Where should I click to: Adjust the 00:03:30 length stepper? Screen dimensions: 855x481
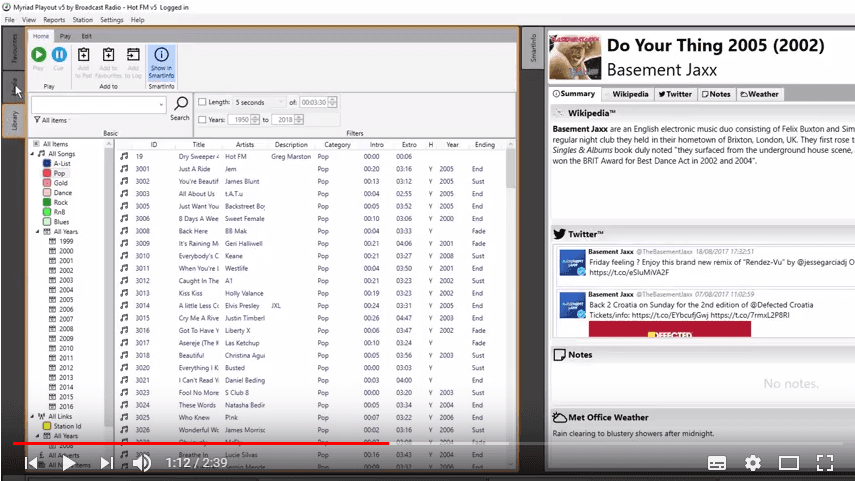[x=333, y=102]
